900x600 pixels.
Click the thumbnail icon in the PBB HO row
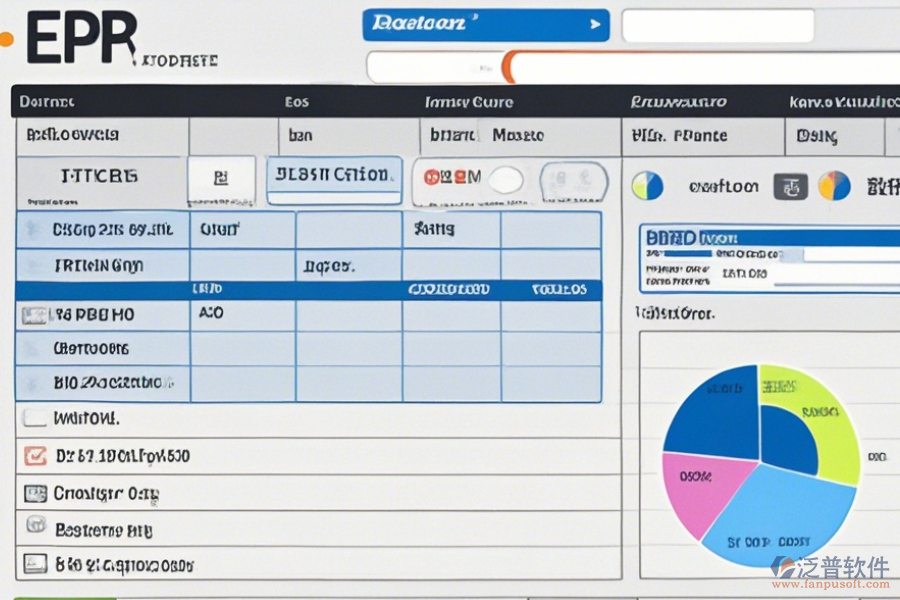tap(34, 315)
